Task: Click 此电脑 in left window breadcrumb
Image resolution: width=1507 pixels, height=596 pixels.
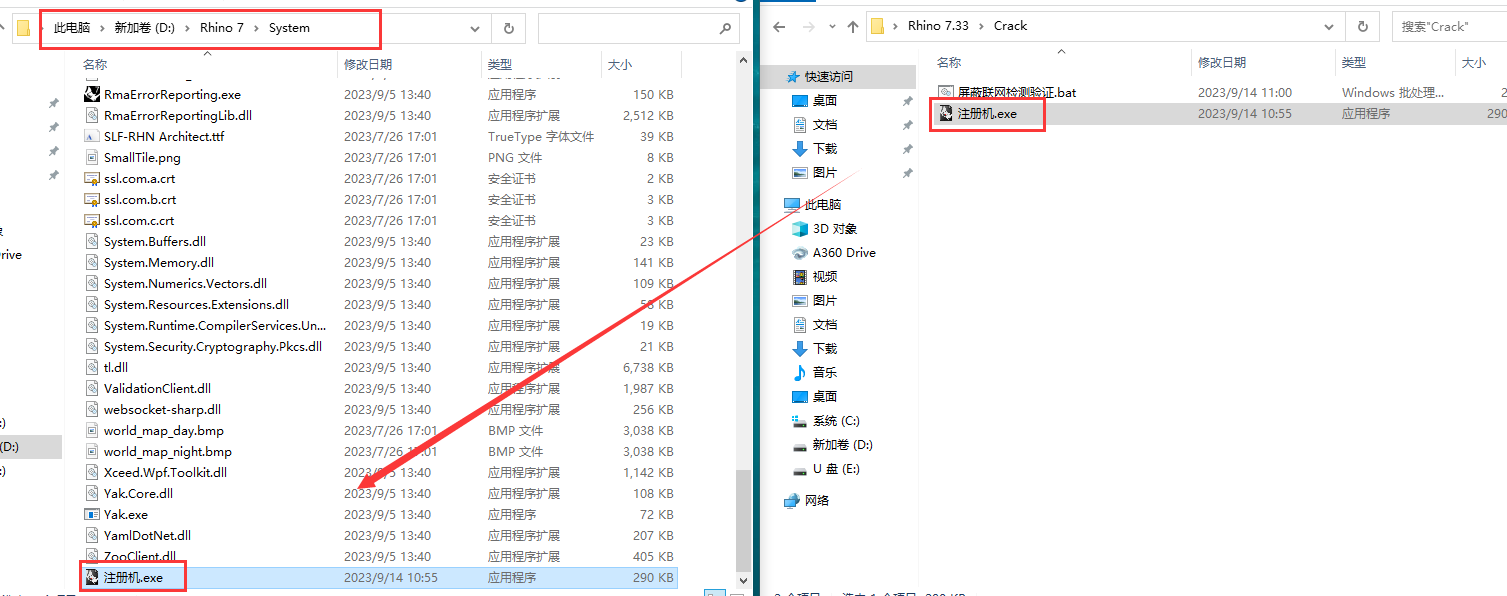Action: click(x=72, y=29)
